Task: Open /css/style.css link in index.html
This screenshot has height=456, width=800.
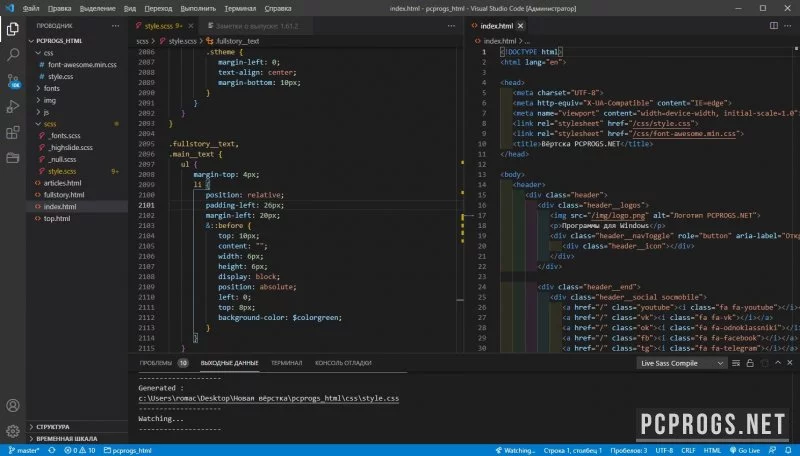Action: (662, 123)
